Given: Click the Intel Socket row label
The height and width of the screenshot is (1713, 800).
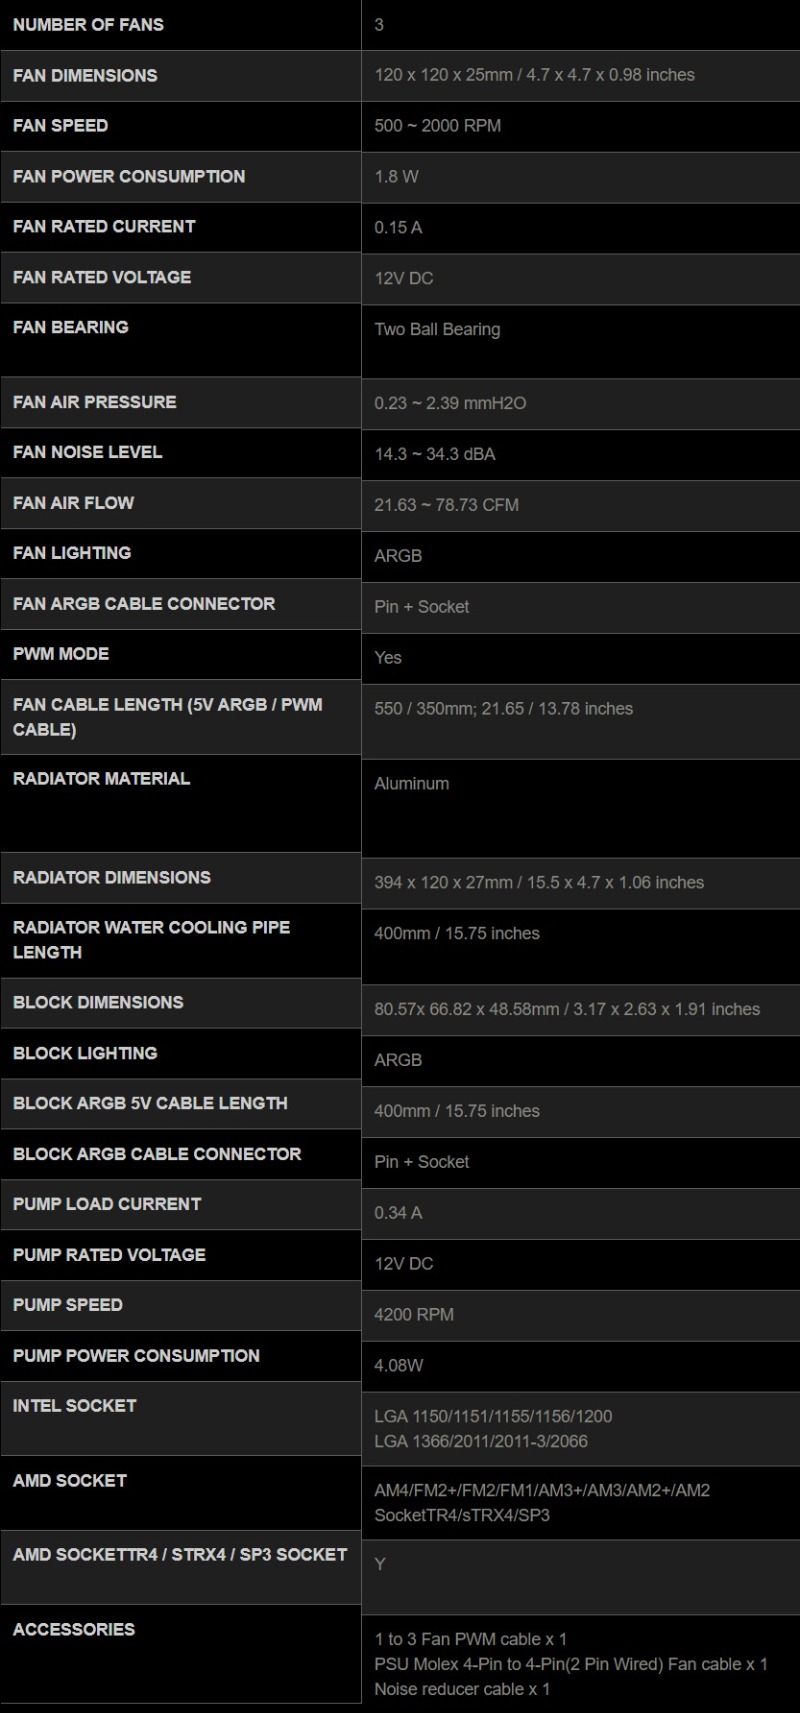Looking at the screenshot, I should [74, 1406].
